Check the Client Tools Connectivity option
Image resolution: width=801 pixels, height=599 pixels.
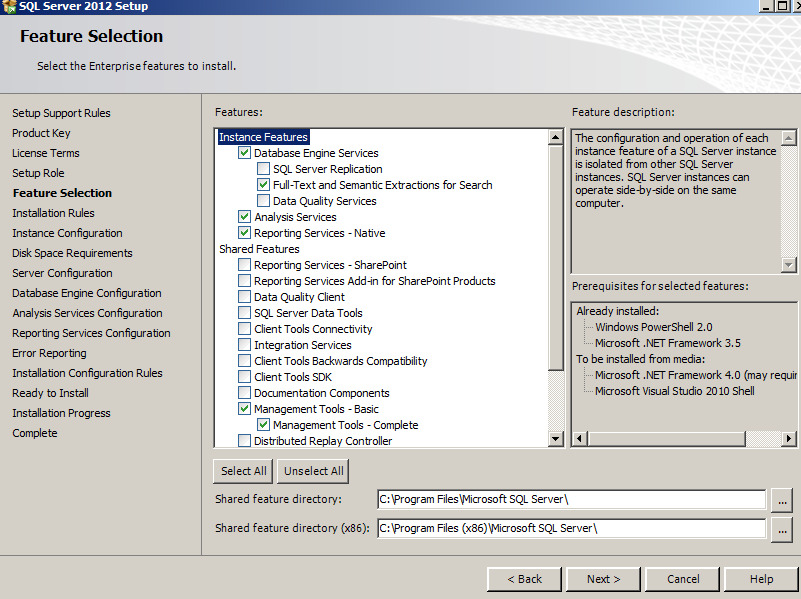pyautogui.click(x=244, y=329)
